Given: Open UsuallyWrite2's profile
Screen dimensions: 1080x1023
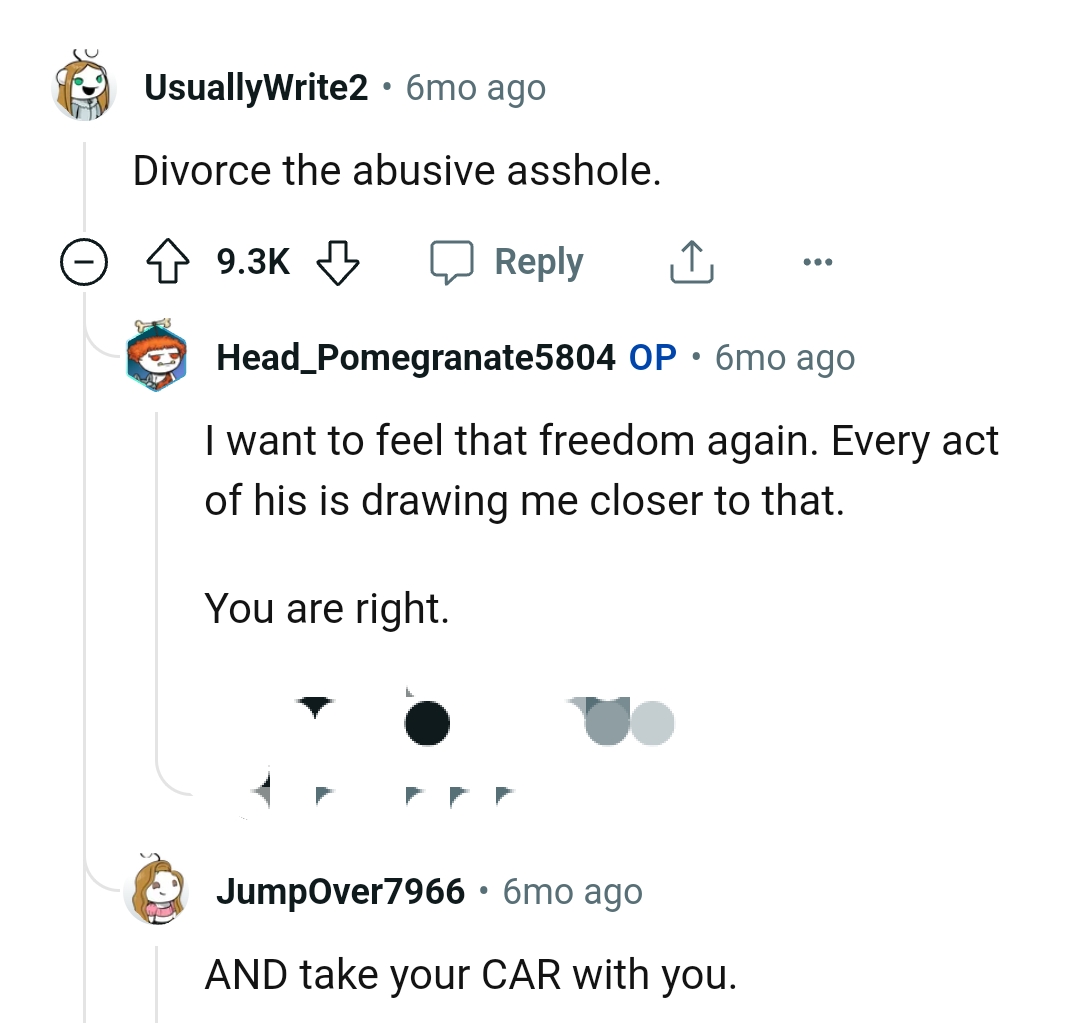Looking at the screenshot, I should 254,87.
